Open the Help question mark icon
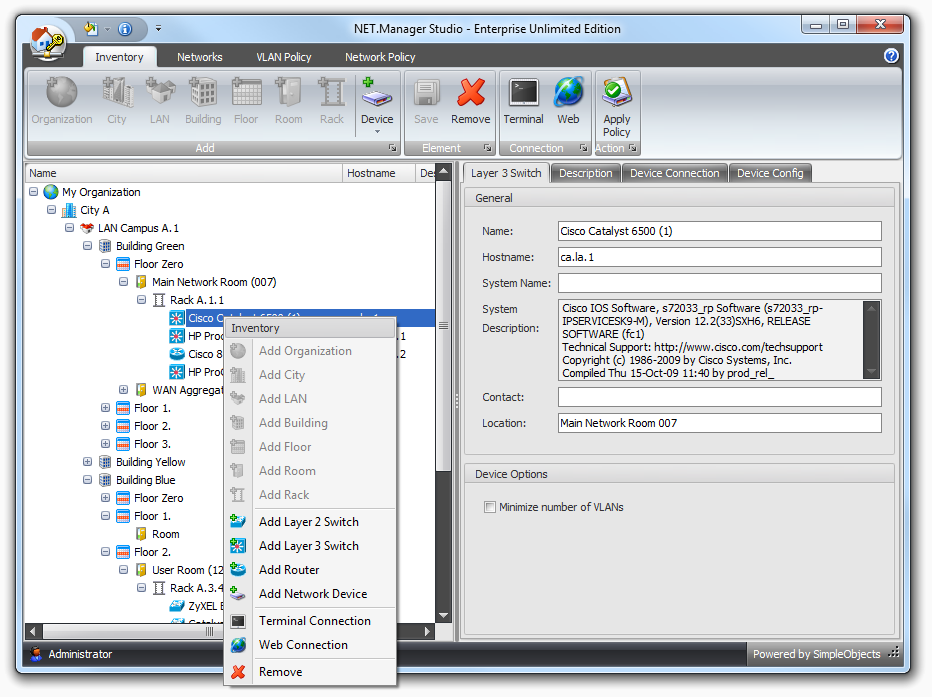This screenshot has height=697, width=932. pyautogui.click(x=891, y=56)
